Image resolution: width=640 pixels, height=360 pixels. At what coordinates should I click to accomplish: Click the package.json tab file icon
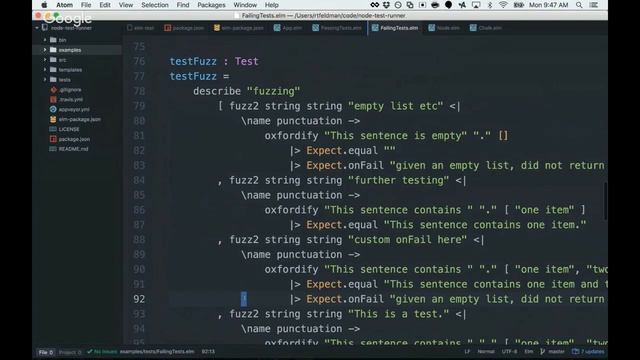[168, 28]
